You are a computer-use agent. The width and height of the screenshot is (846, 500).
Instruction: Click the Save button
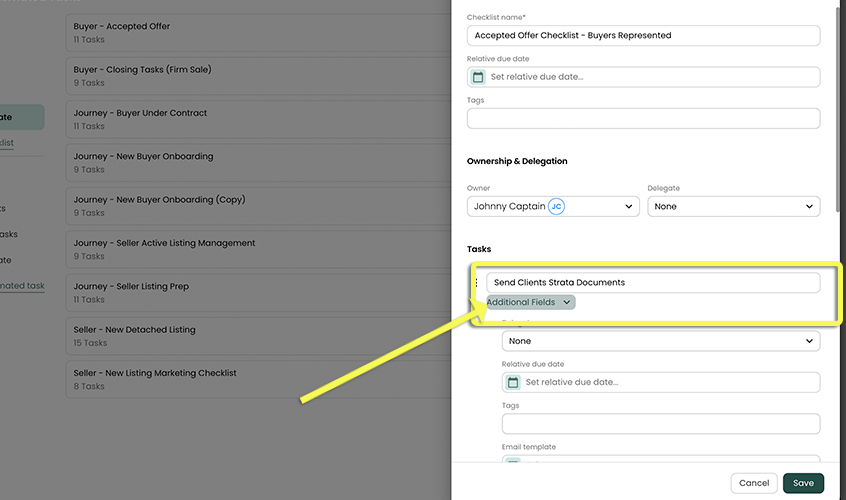click(803, 483)
